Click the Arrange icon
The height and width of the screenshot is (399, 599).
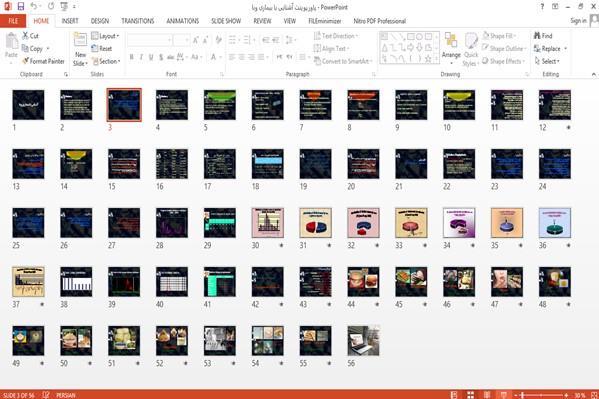(451, 40)
